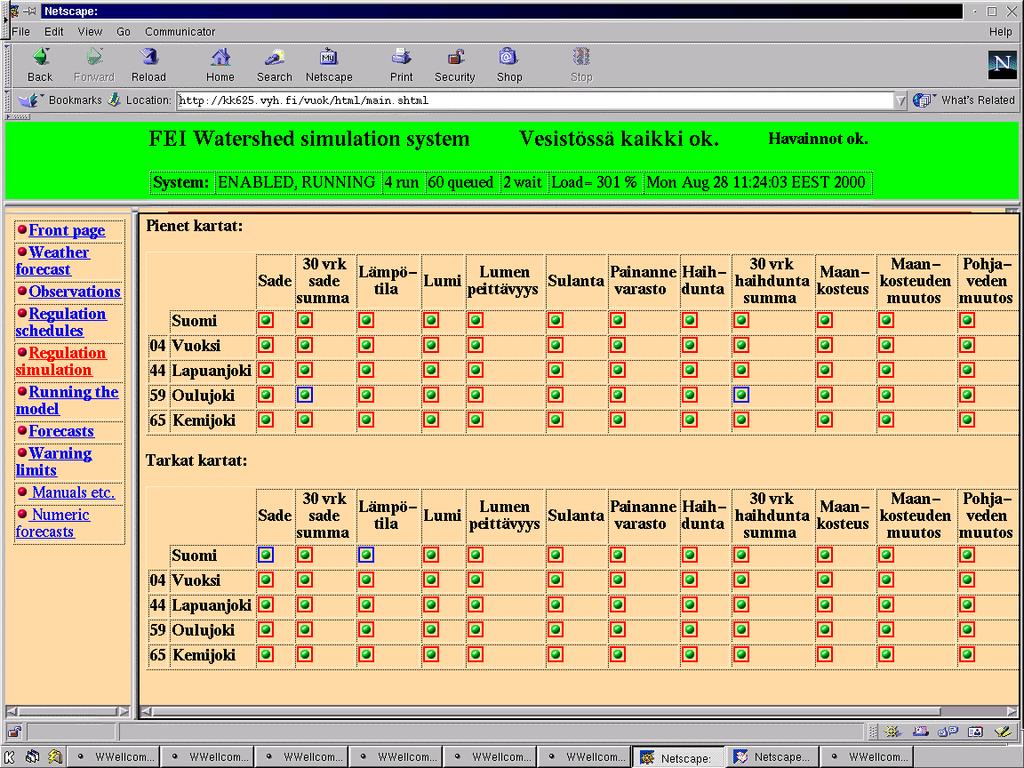Click the K start menu button
The image size is (1024, 768).
click(x=11, y=757)
